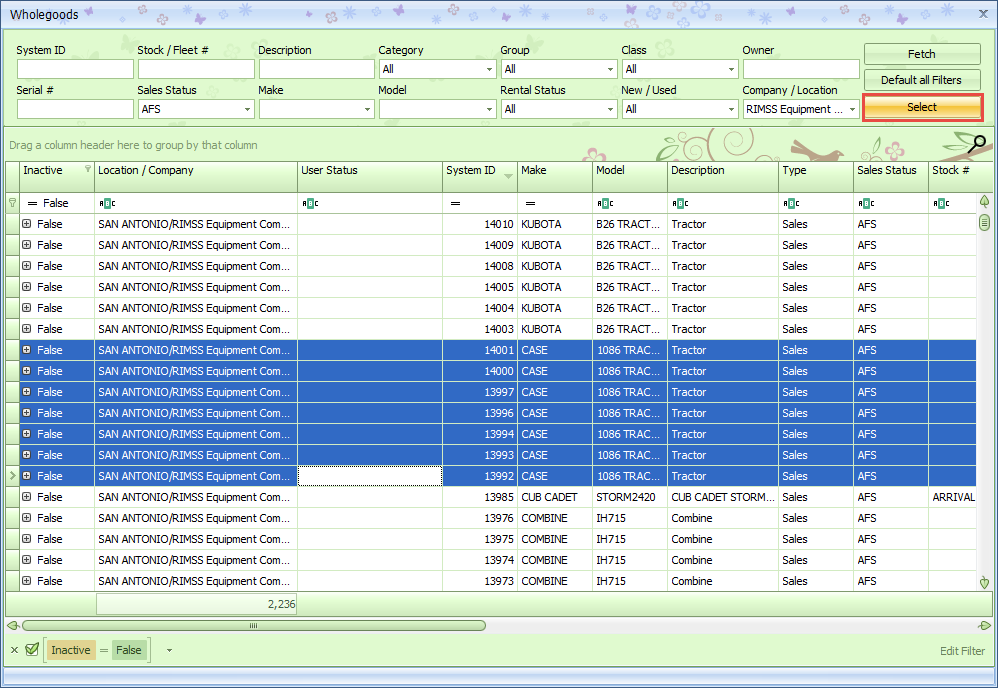Click the filter operator icon under User Status
The image size is (998, 688).
(309, 203)
